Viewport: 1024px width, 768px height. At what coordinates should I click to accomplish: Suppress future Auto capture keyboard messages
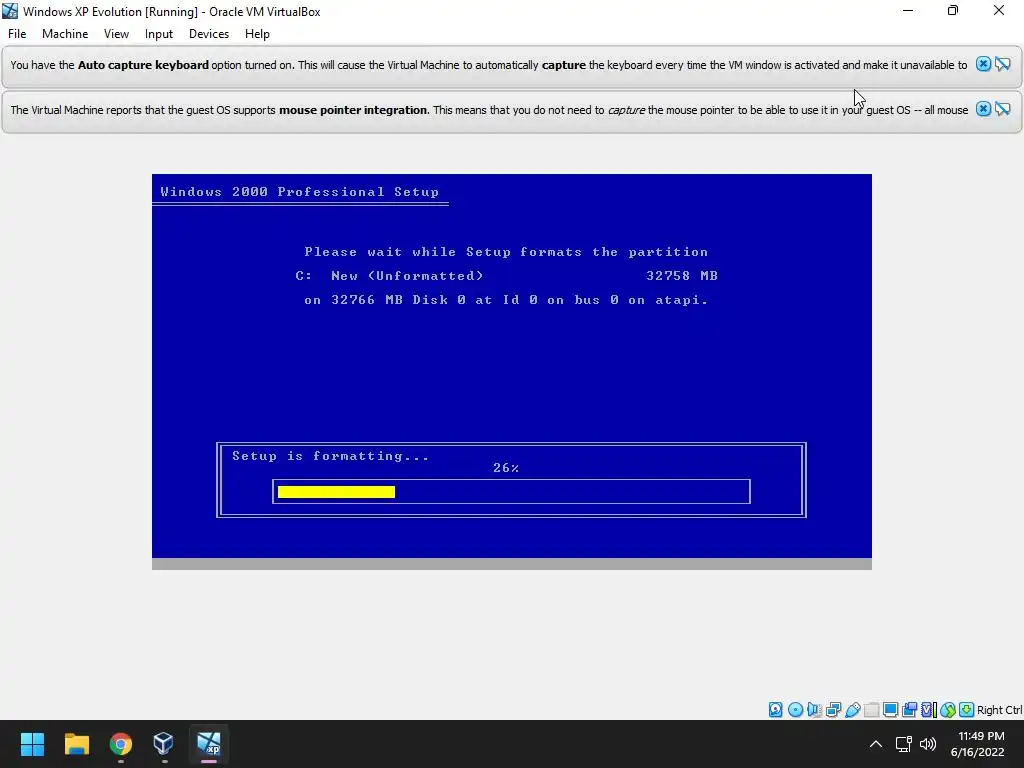pyautogui.click(x=1002, y=64)
